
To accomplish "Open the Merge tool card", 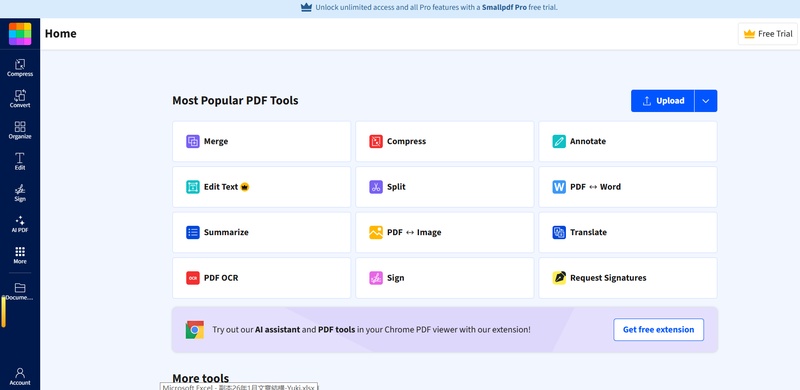I will (x=262, y=141).
